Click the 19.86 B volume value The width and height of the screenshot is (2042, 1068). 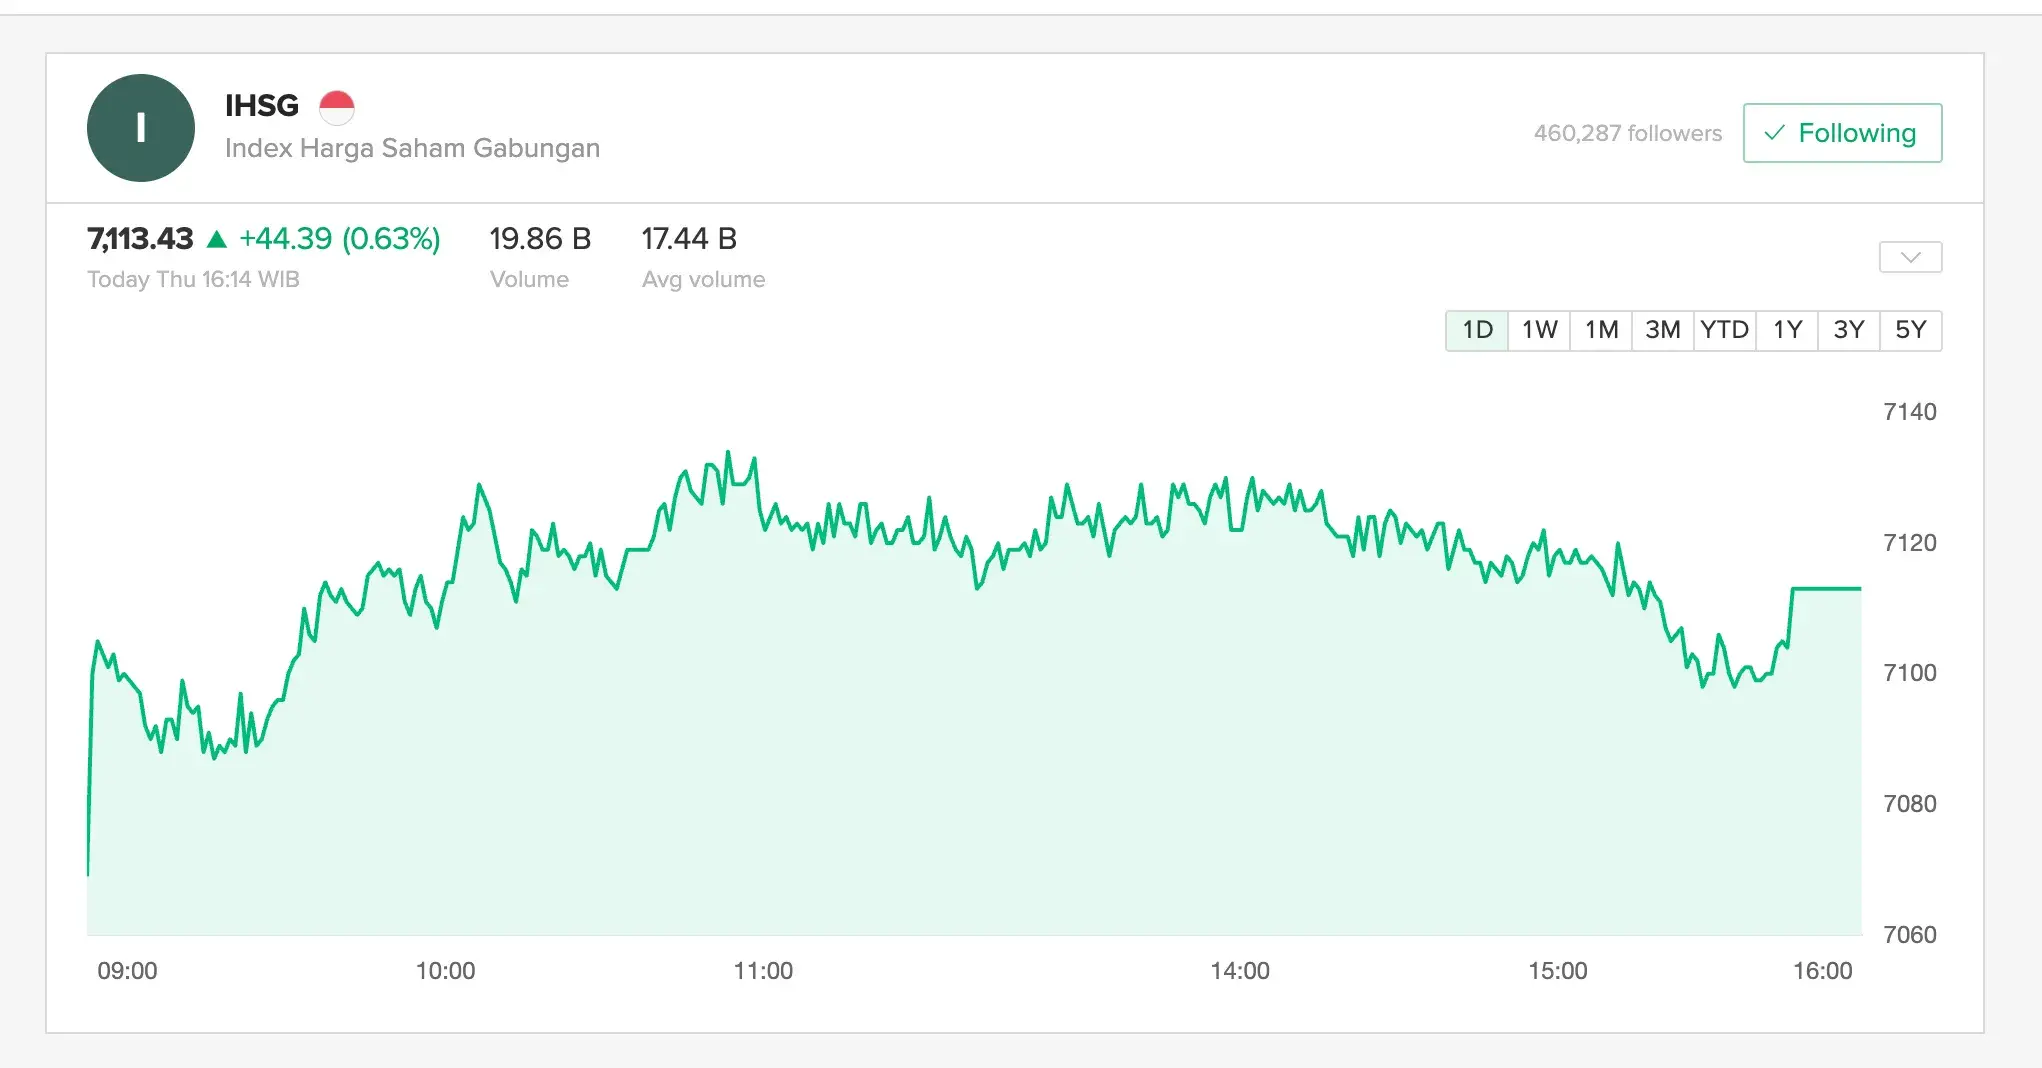(x=540, y=239)
